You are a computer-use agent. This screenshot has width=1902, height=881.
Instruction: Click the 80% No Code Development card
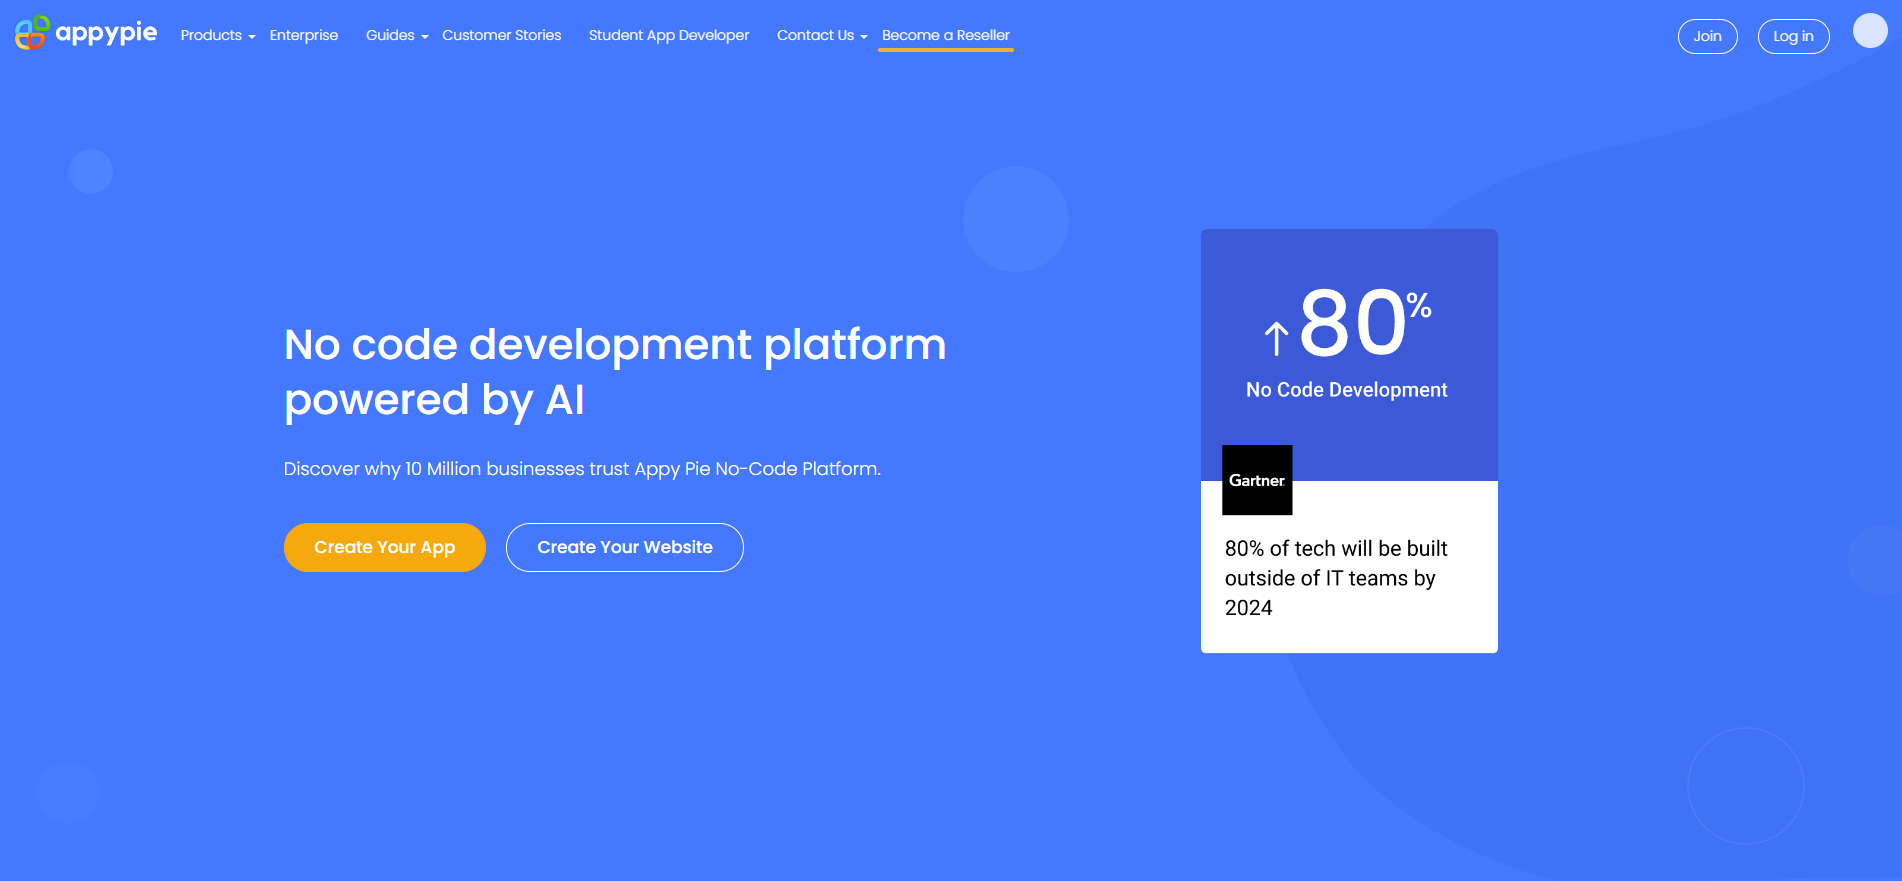click(1349, 441)
